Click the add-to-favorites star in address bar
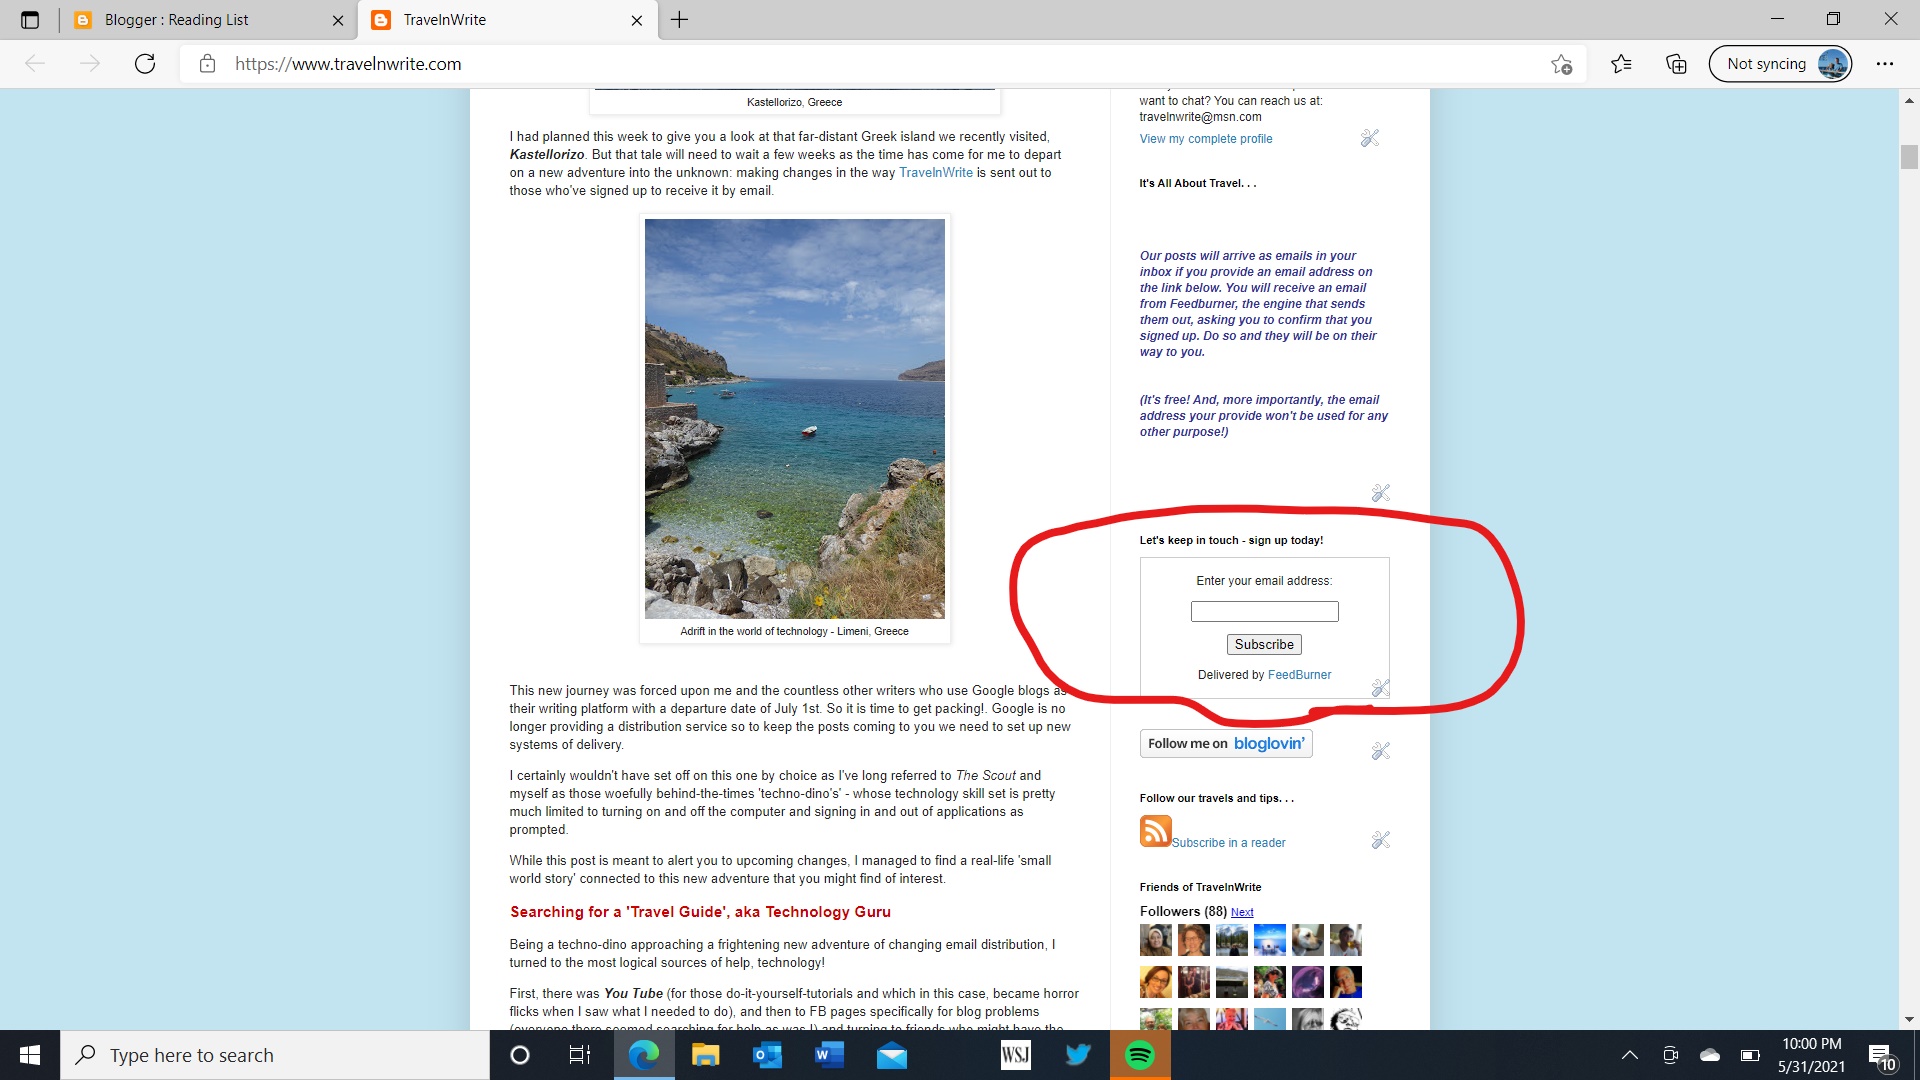The image size is (1920, 1080). pos(1561,64)
